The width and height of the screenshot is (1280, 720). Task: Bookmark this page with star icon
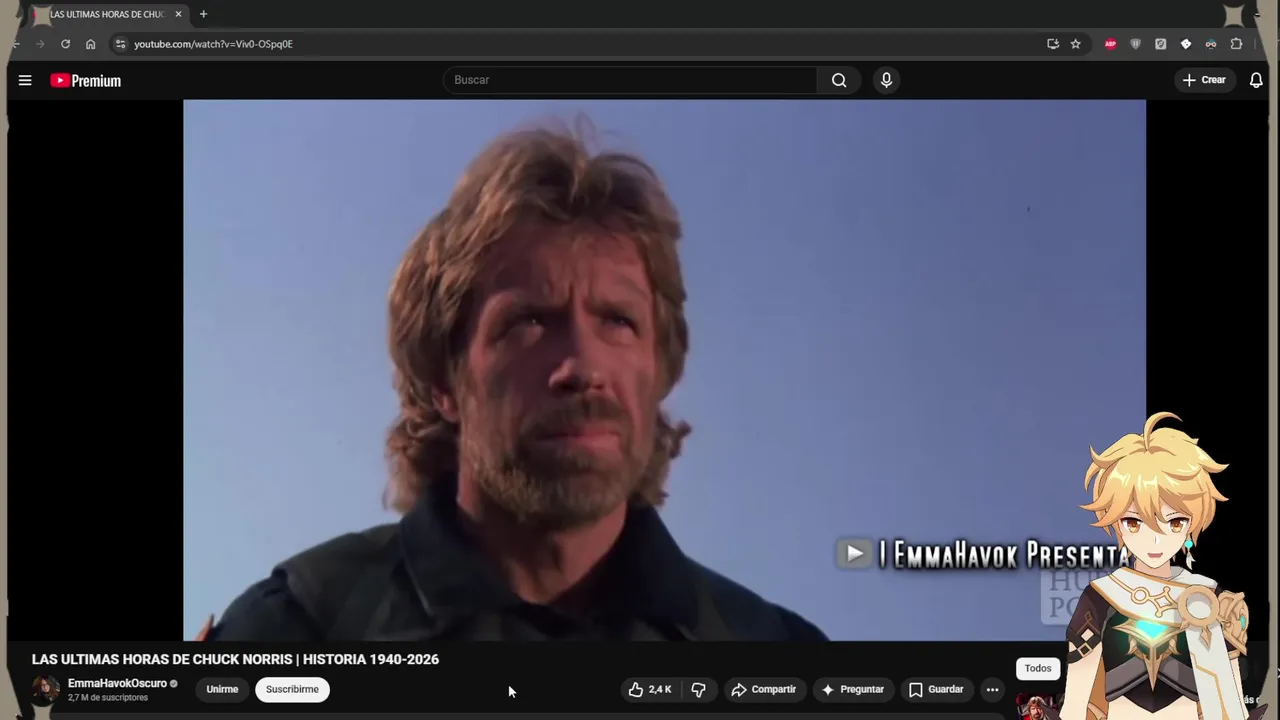coord(1076,44)
